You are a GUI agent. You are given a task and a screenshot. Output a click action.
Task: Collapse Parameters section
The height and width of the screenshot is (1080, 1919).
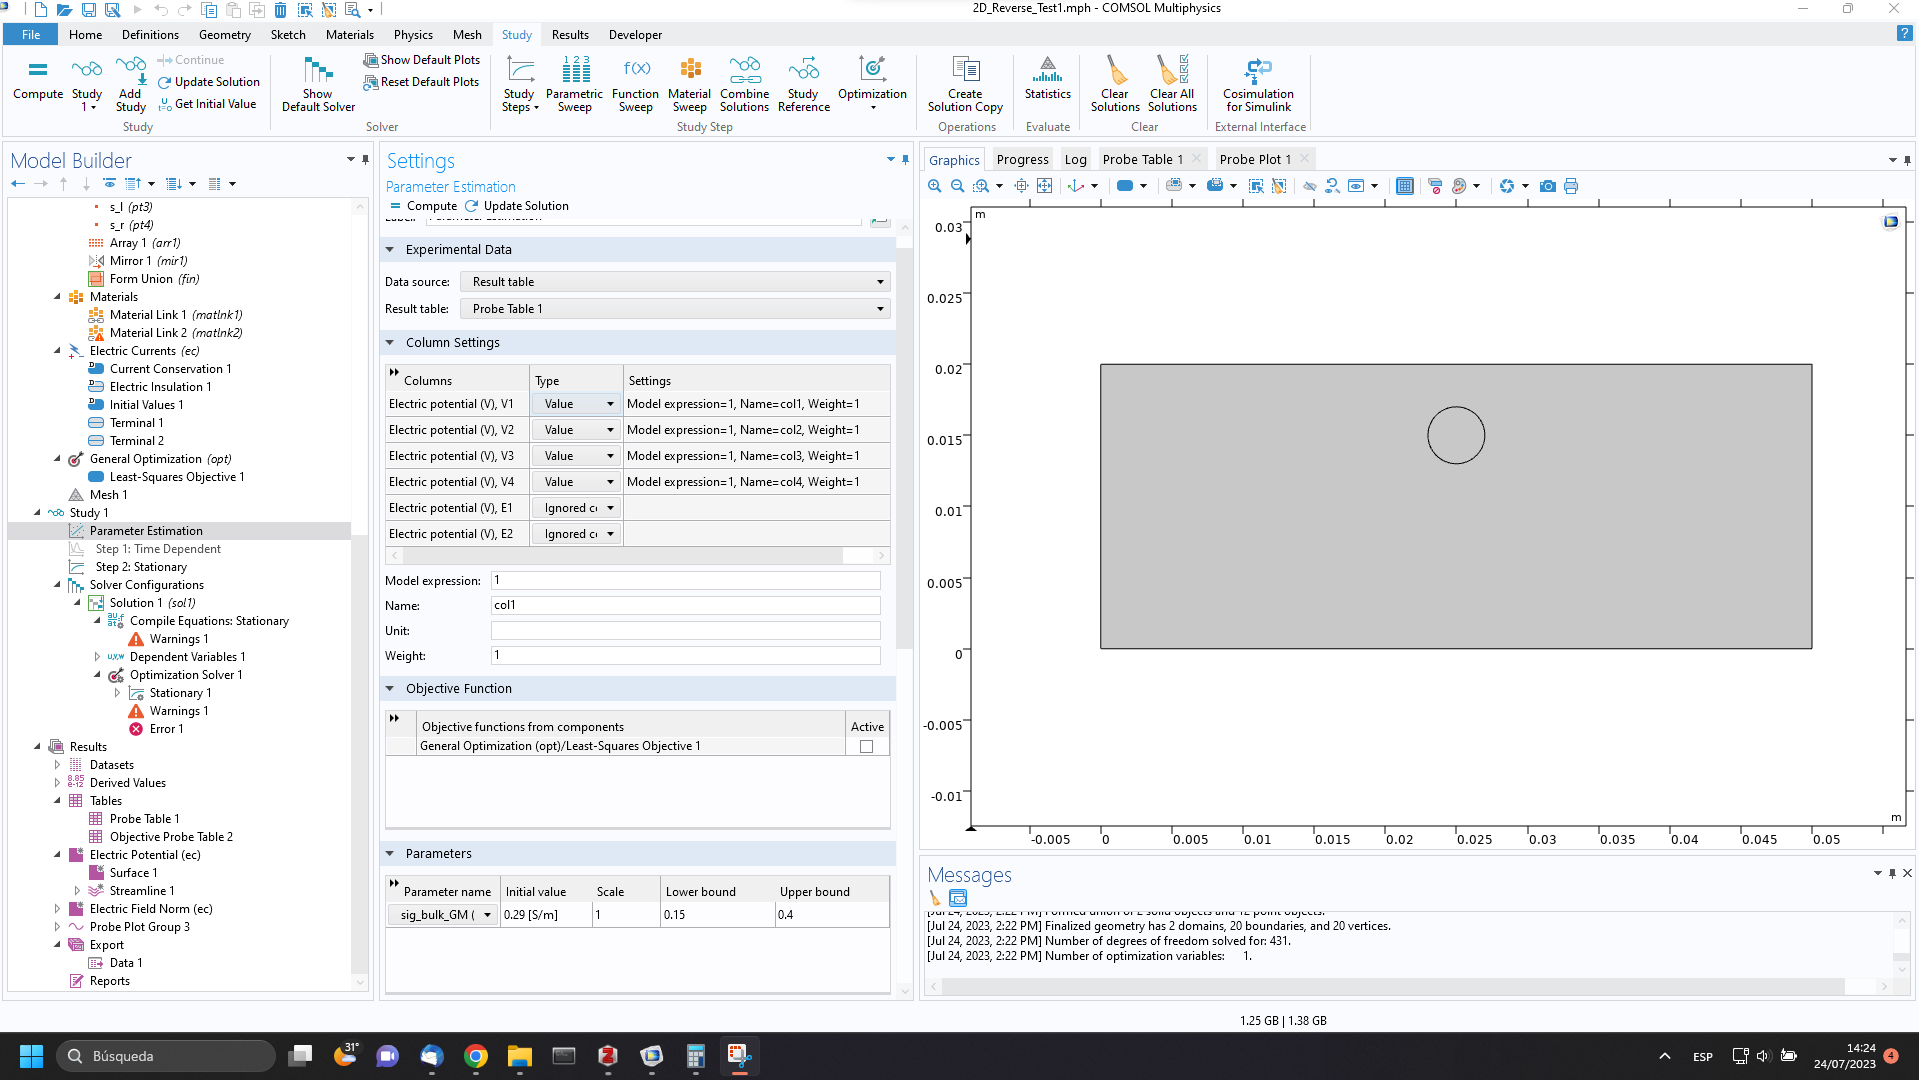[x=390, y=854]
